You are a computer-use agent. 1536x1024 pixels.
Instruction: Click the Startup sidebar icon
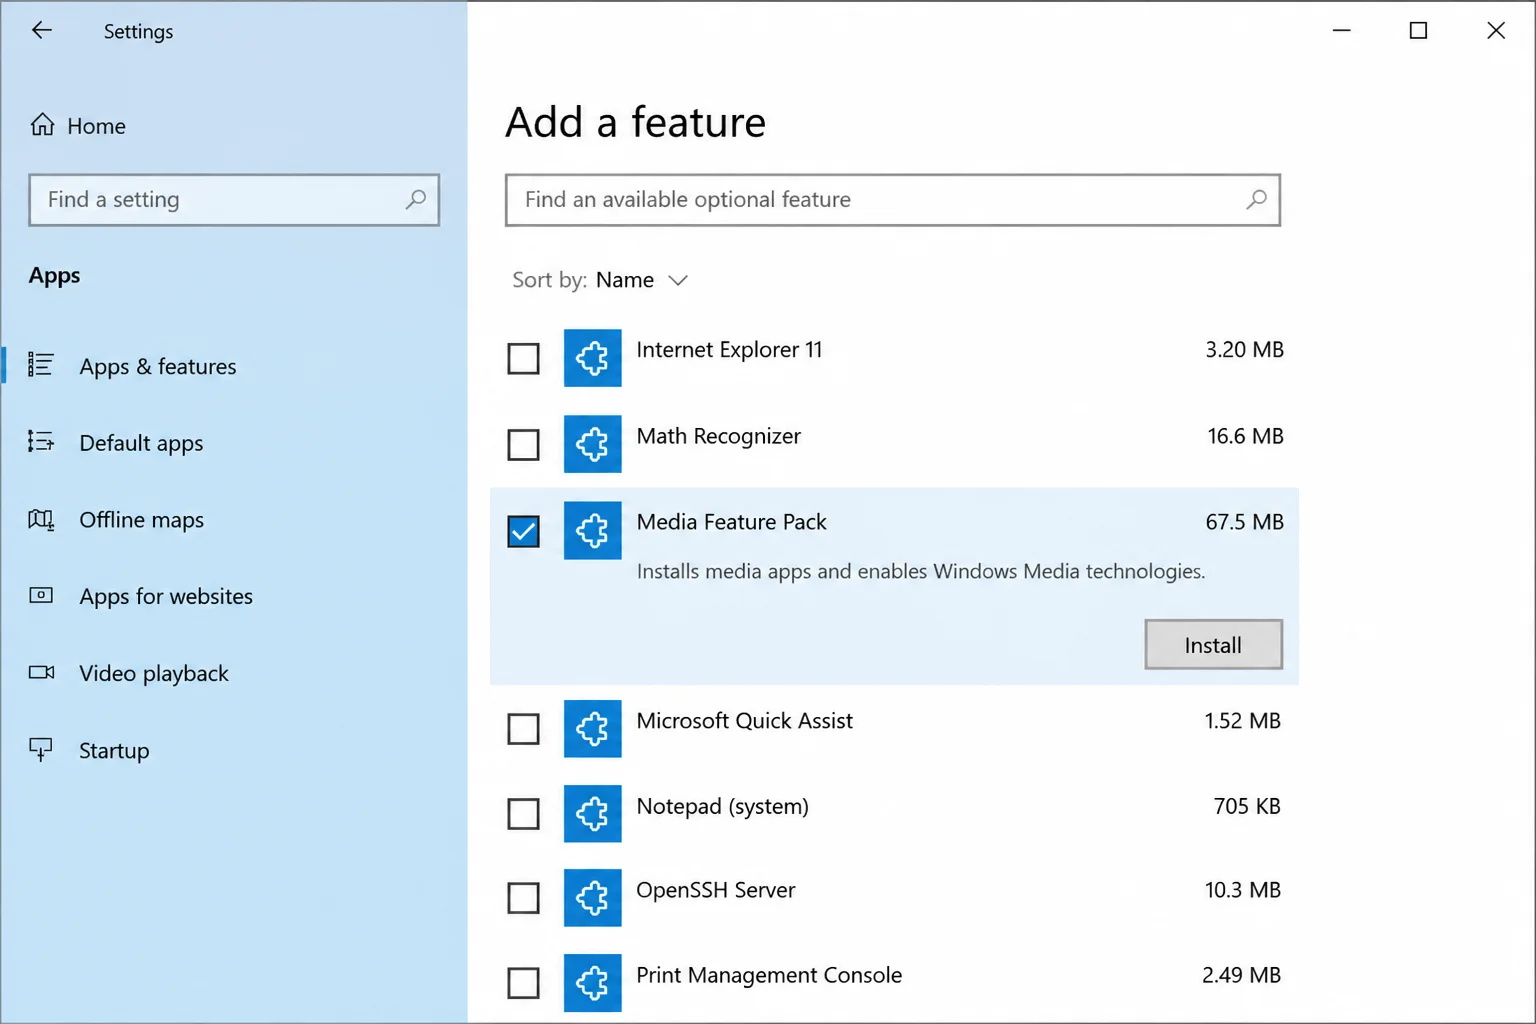point(41,749)
